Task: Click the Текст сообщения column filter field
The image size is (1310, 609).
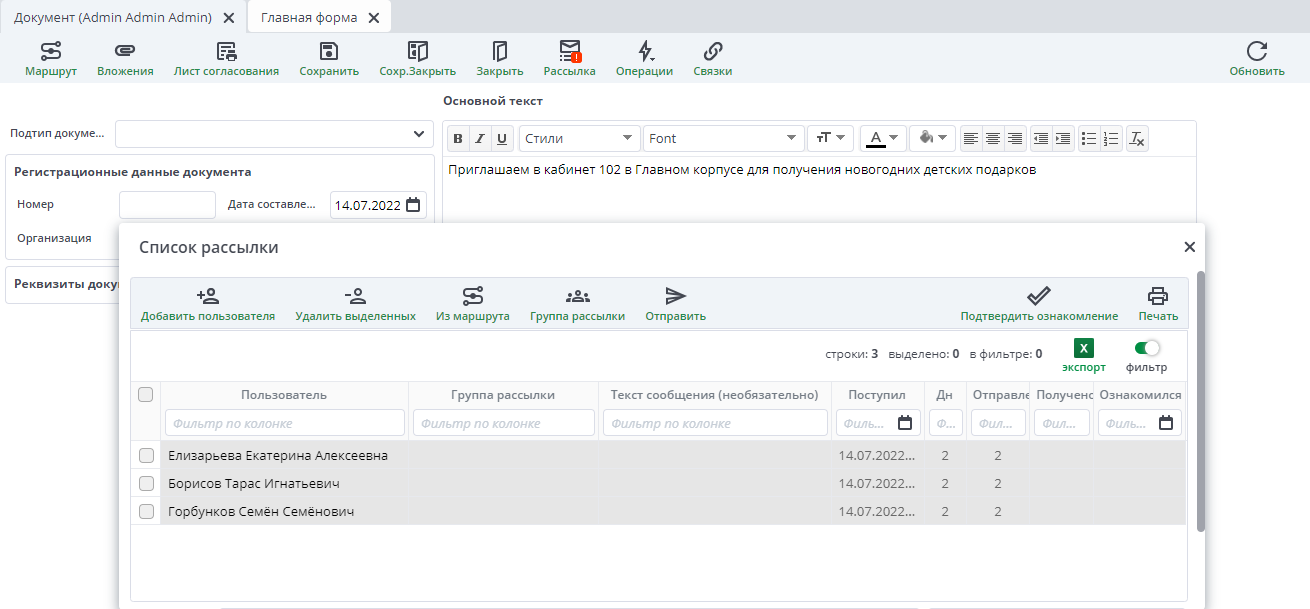Action: [x=715, y=423]
